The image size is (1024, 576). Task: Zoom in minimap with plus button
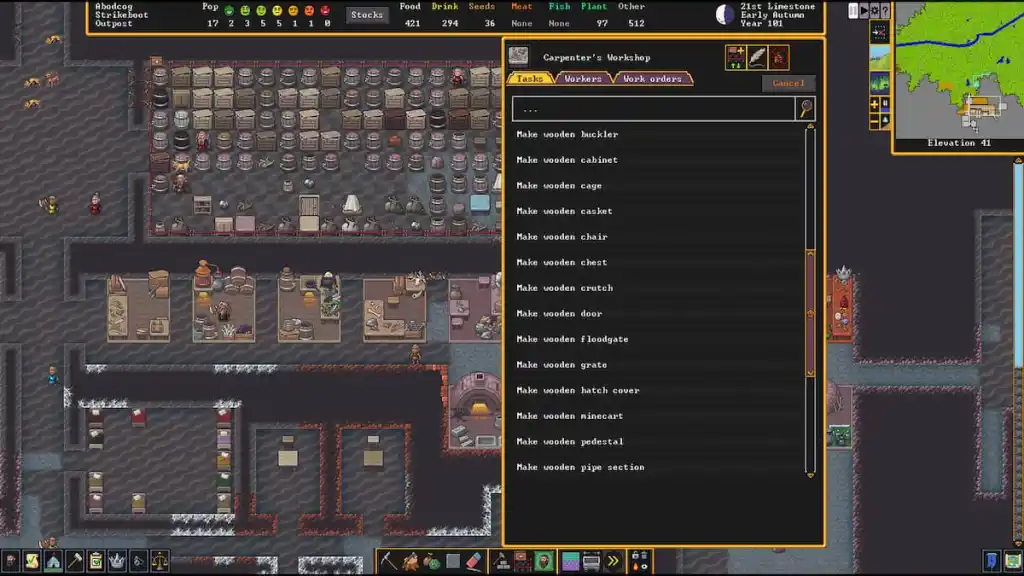(874, 104)
